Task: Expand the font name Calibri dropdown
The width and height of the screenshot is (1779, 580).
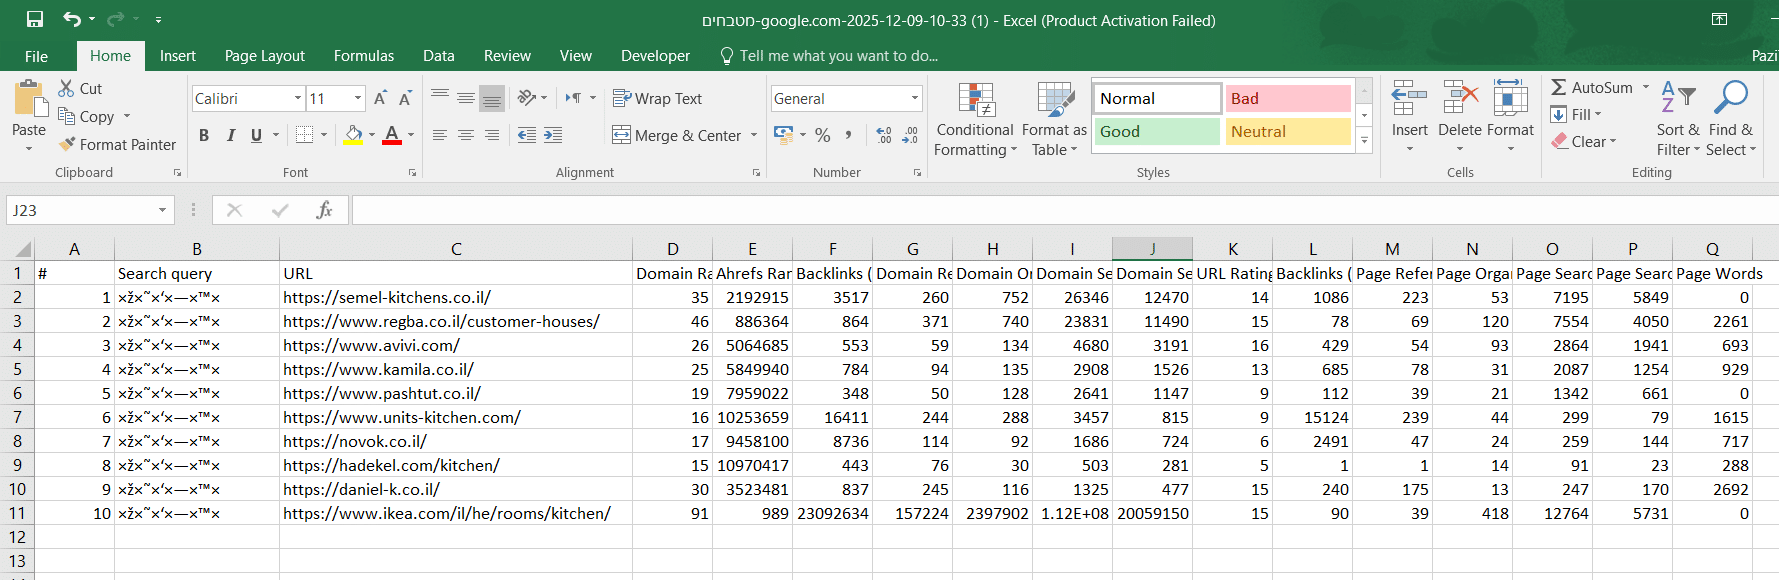Action: [x=298, y=98]
